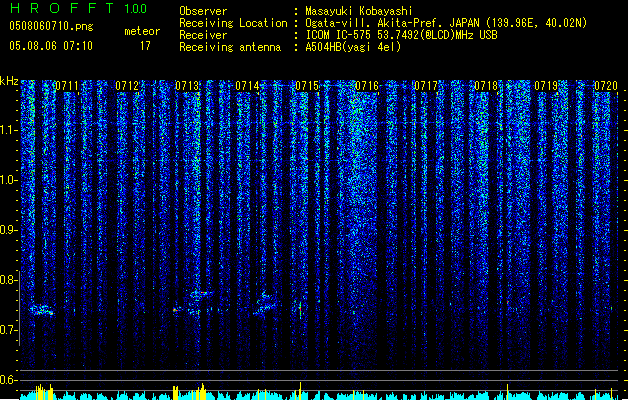Click the observer name Masayuki Kobayashi

coord(359,11)
